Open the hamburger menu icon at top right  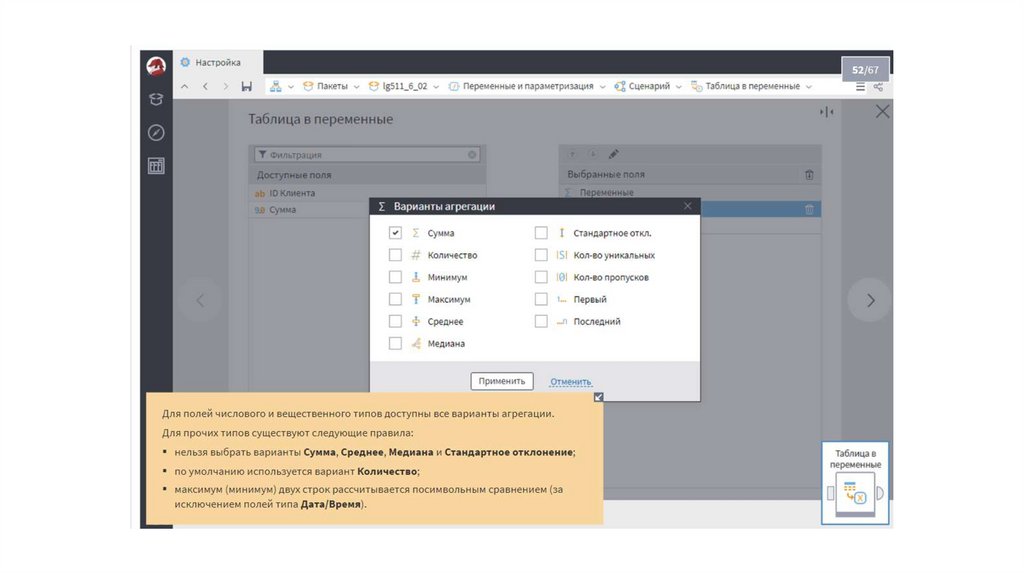point(860,87)
